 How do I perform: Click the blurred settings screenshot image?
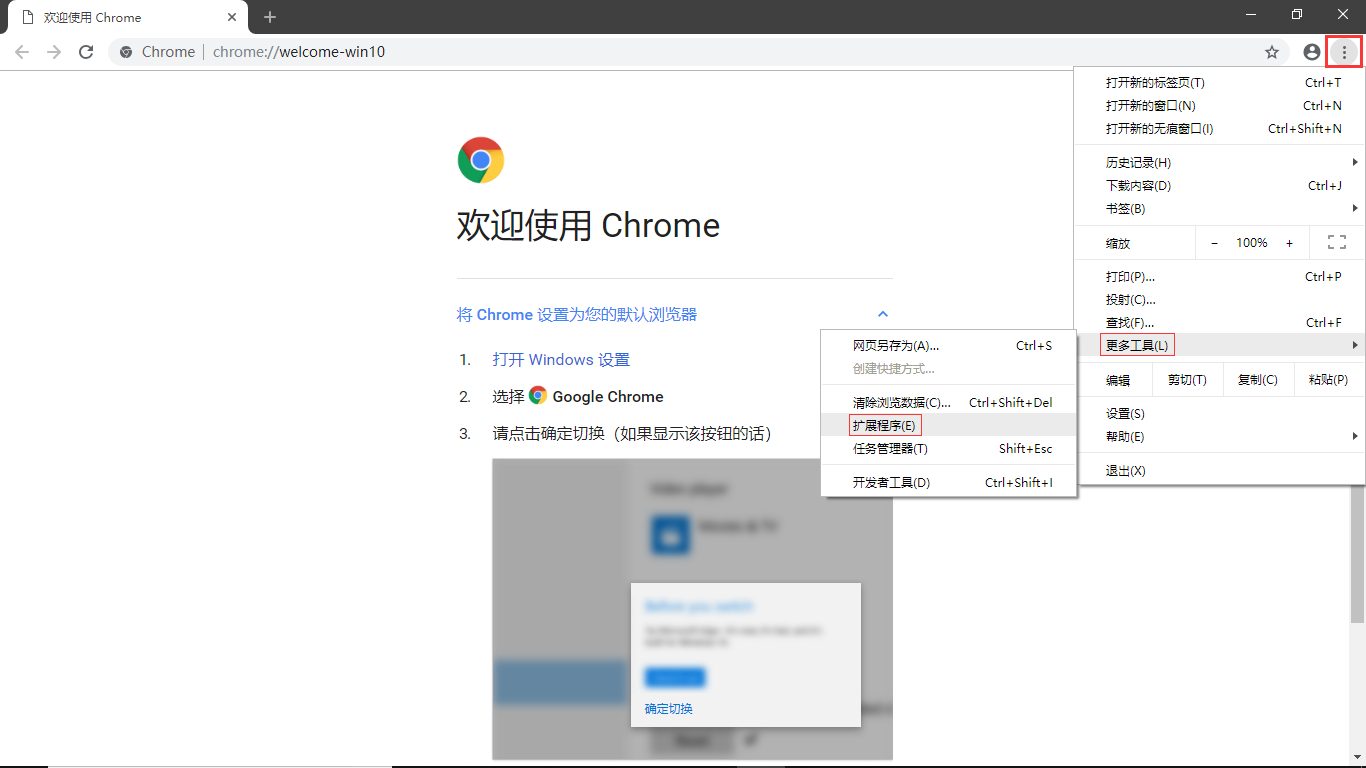692,609
